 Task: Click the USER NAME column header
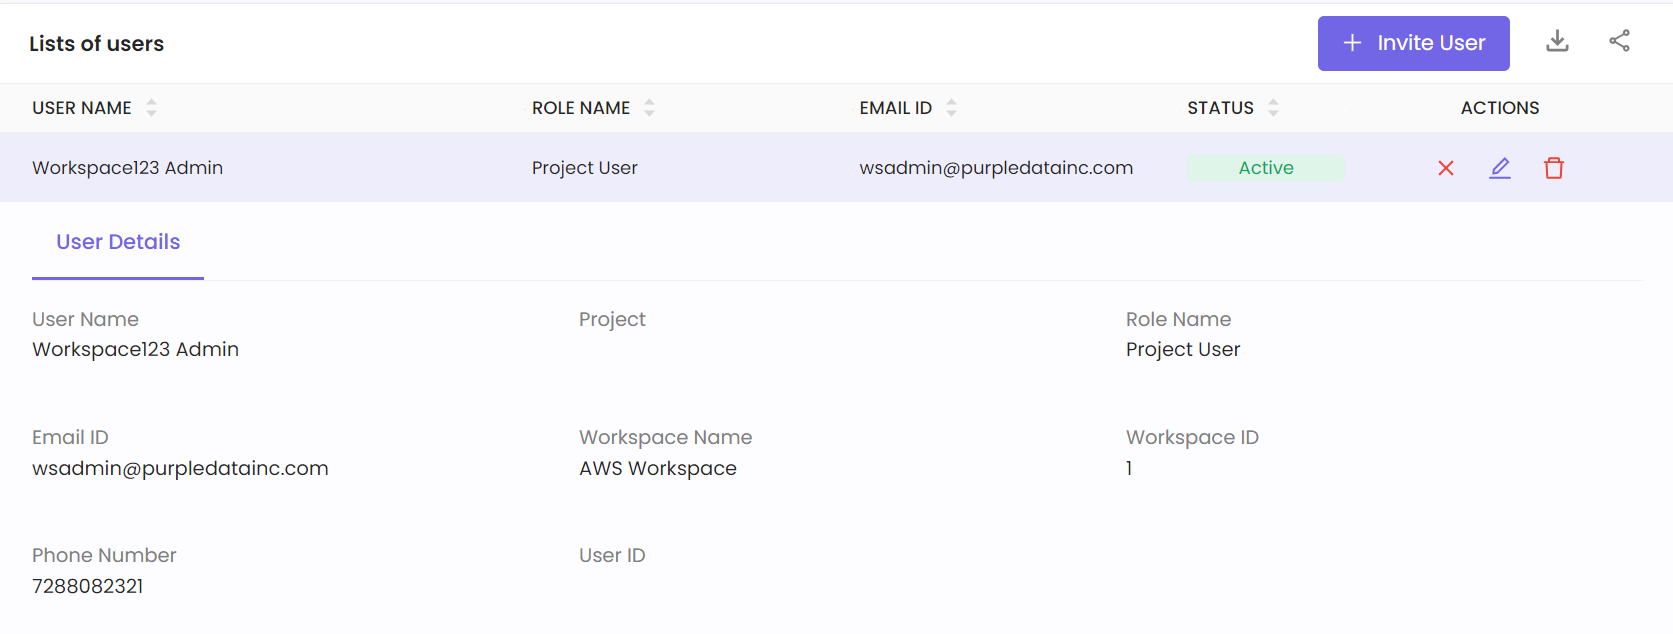pyautogui.click(x=82, y=108)
